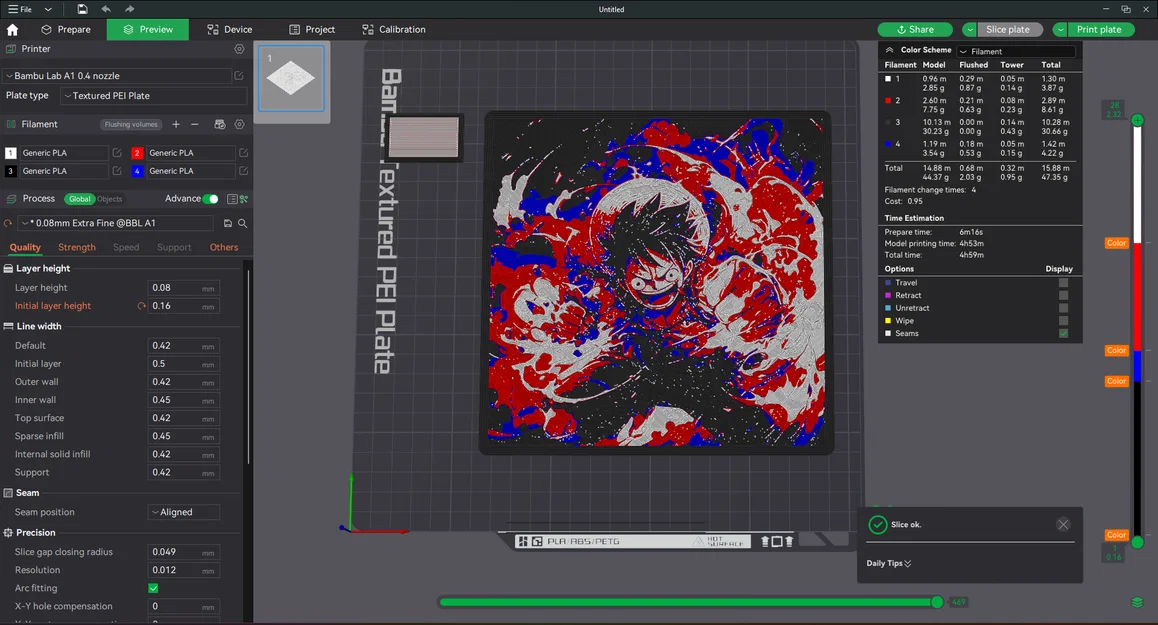Click the Print plate button
The height and width of the screenshot is (625, 1158).
point(1099,30)
